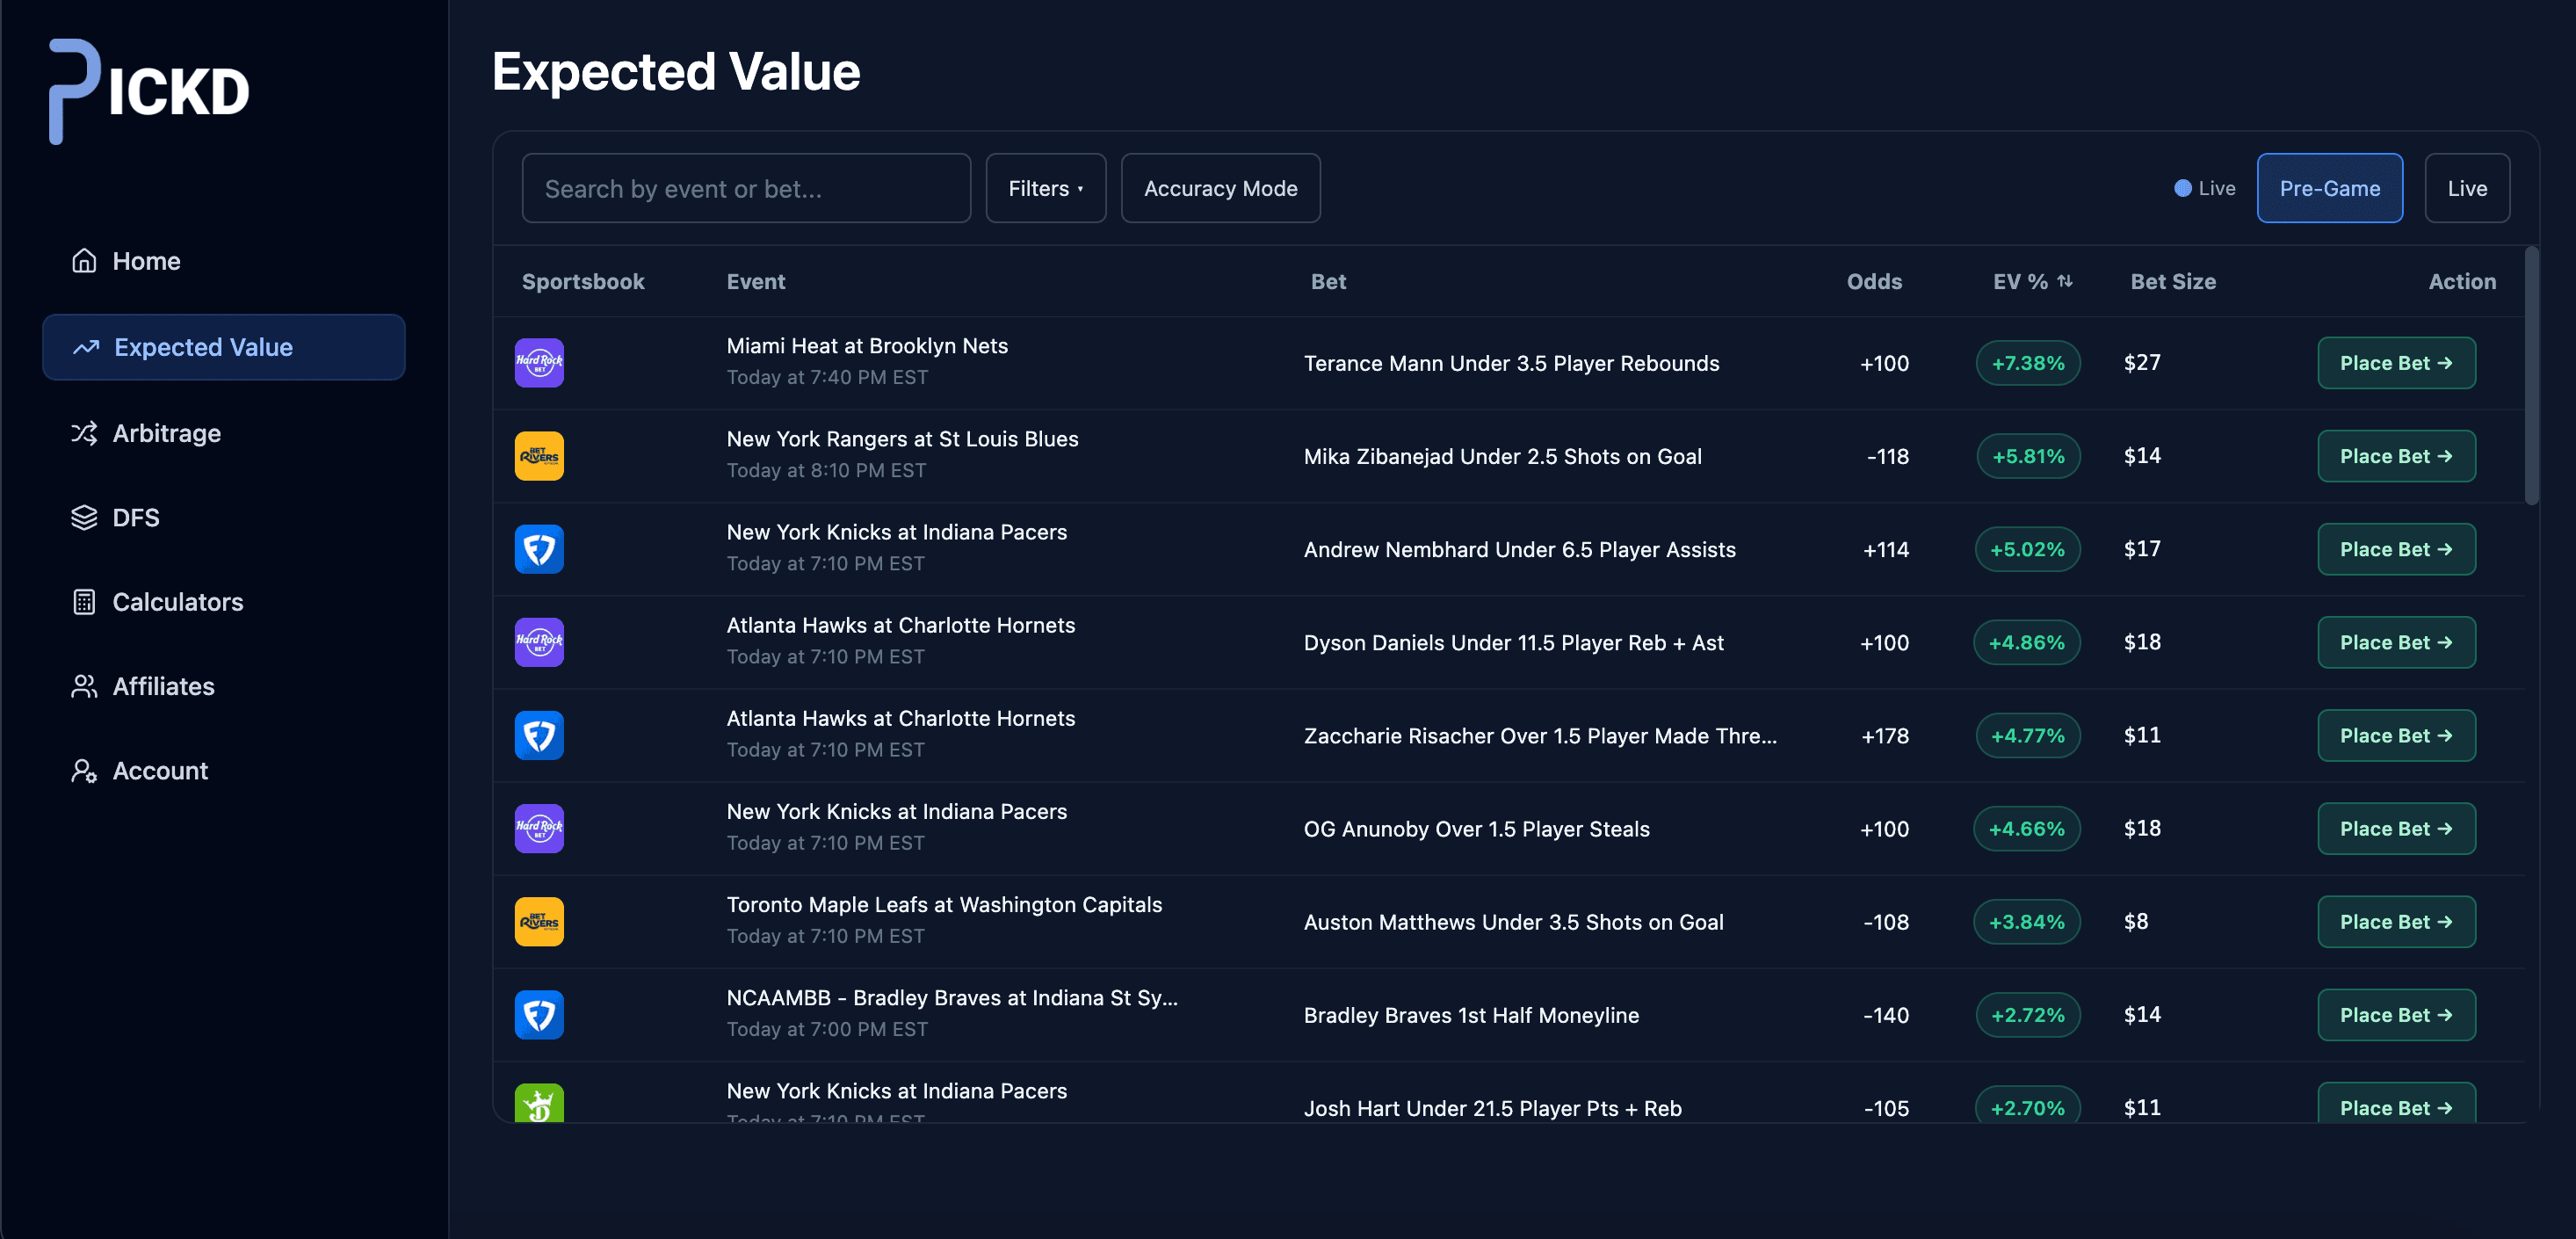Click the FanDuel logo on the Knicks row
This screenshot has width=2576, height=1239.
click(x=538, y=548)
